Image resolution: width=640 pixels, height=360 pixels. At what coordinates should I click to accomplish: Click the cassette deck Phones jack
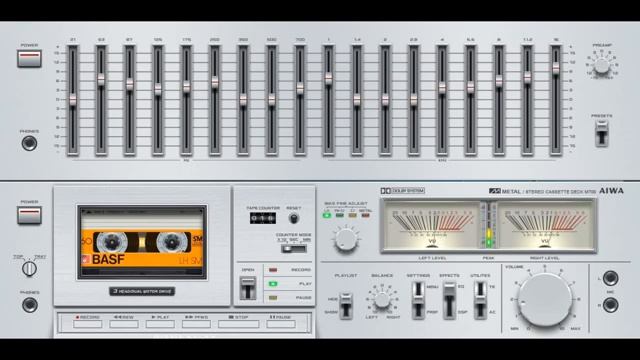29,305
